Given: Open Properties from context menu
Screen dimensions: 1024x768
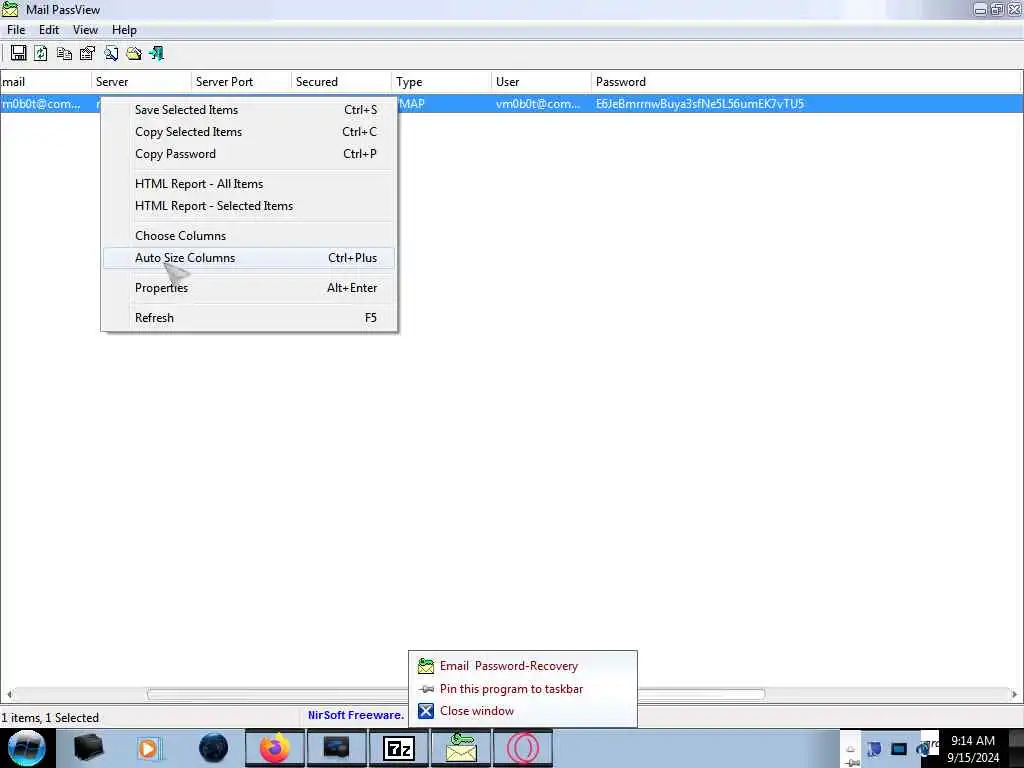Looking at the screenshot, I should tap(249, 288).
